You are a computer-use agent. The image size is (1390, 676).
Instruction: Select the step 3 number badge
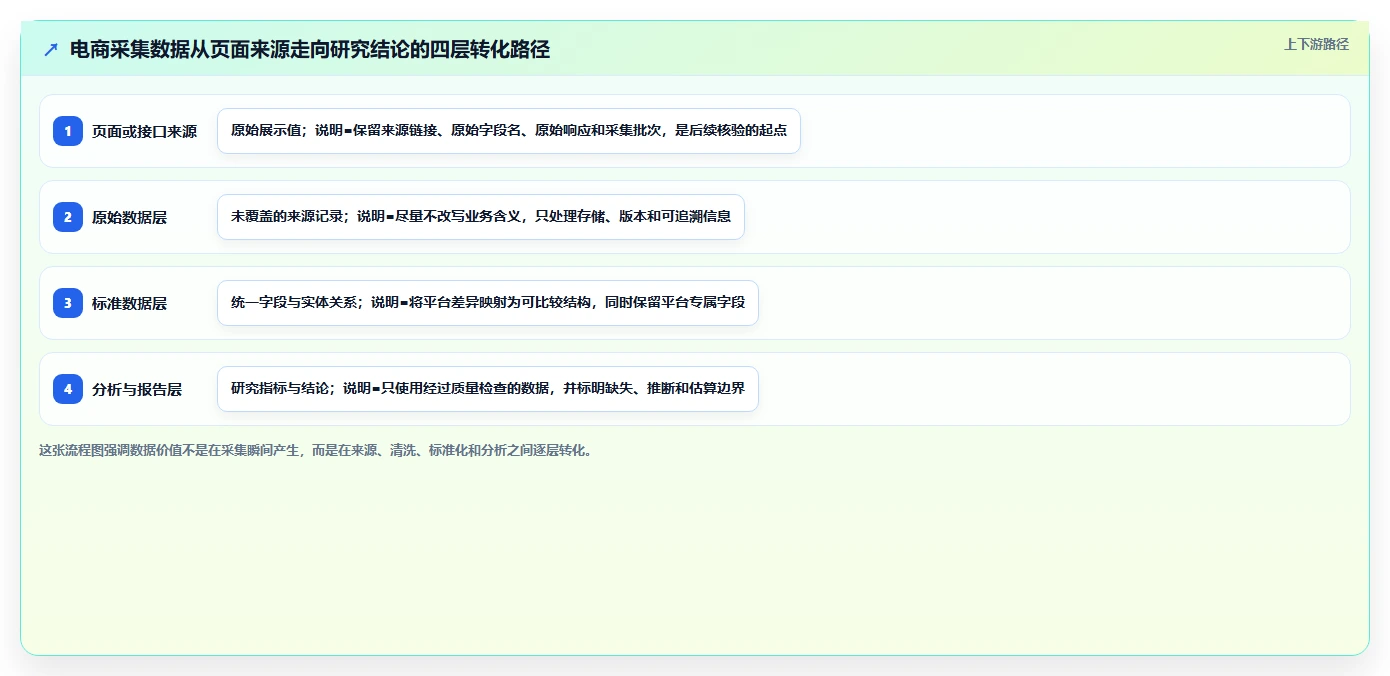tap(68, 303)
